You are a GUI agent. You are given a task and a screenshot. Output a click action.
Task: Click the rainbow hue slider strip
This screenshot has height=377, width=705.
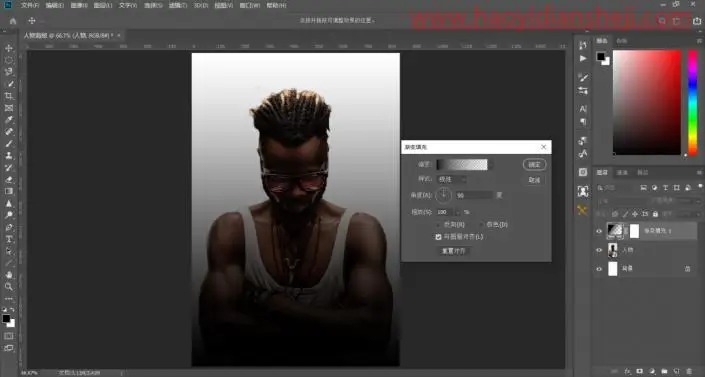click(x=693, y=103)
